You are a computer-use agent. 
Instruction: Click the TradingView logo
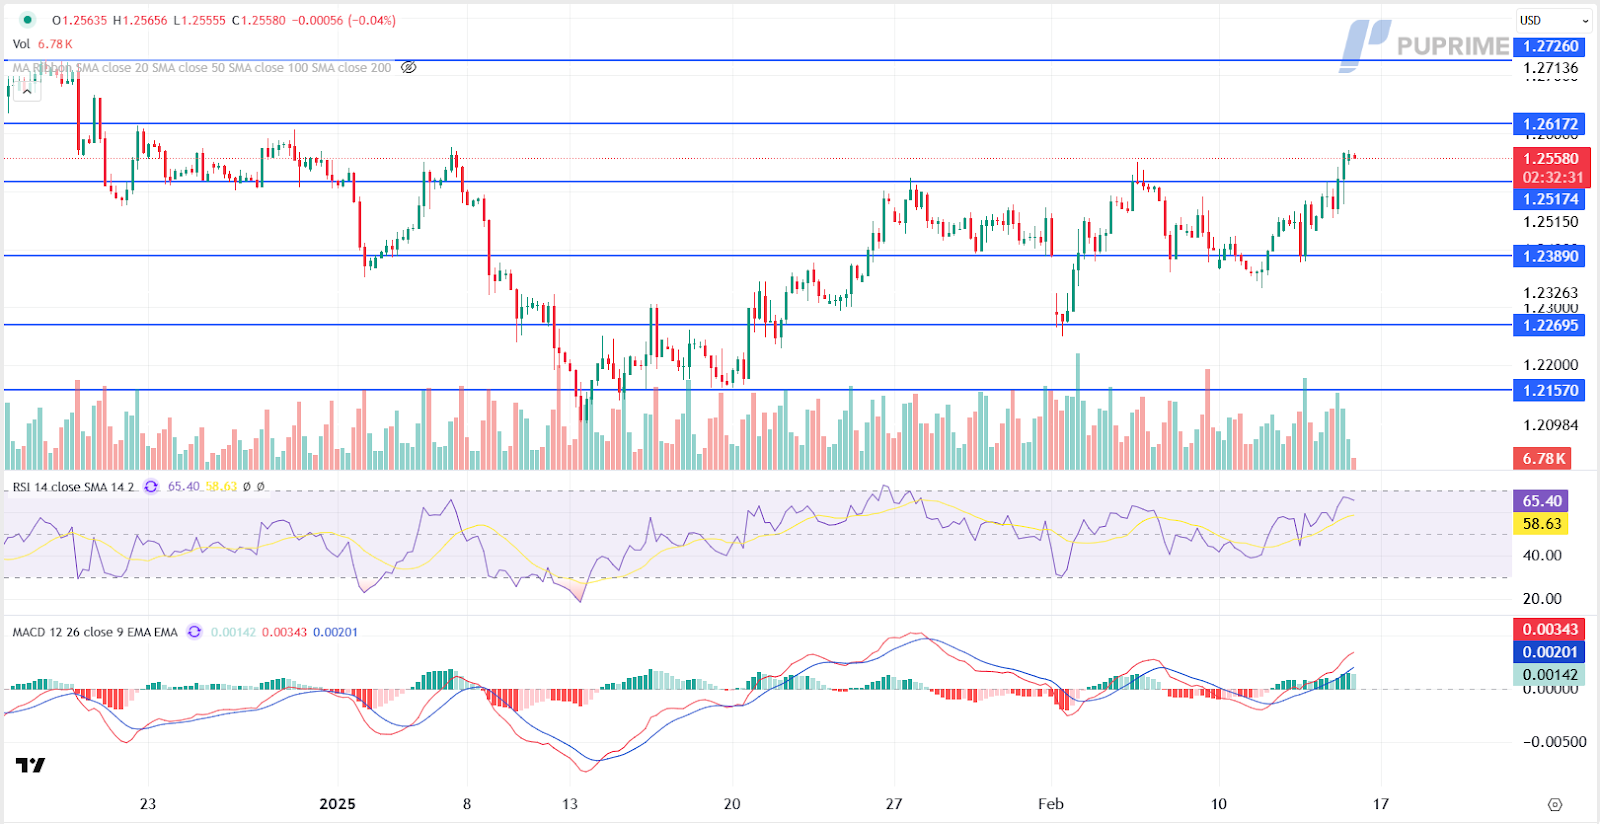pos(30,765)
